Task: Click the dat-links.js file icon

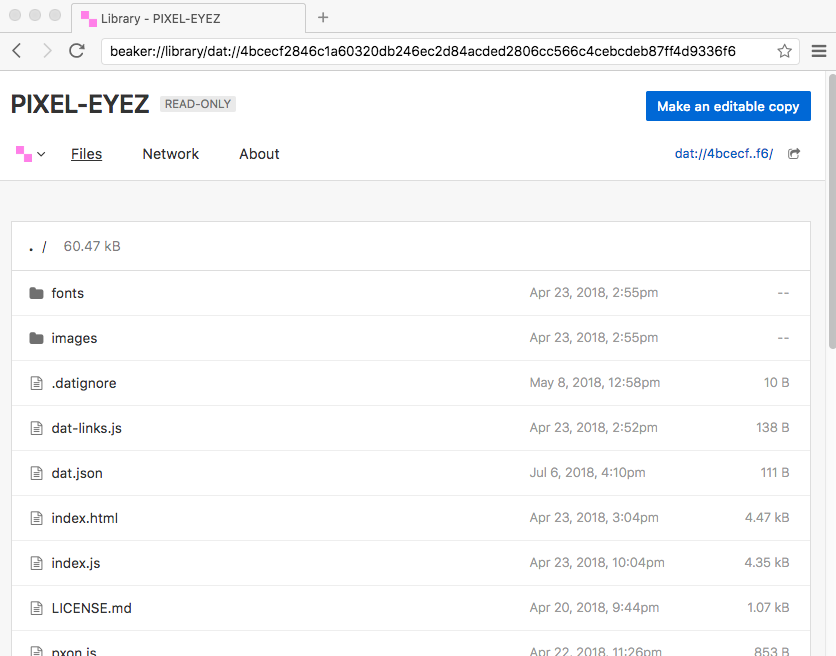Action: (36, 428)
